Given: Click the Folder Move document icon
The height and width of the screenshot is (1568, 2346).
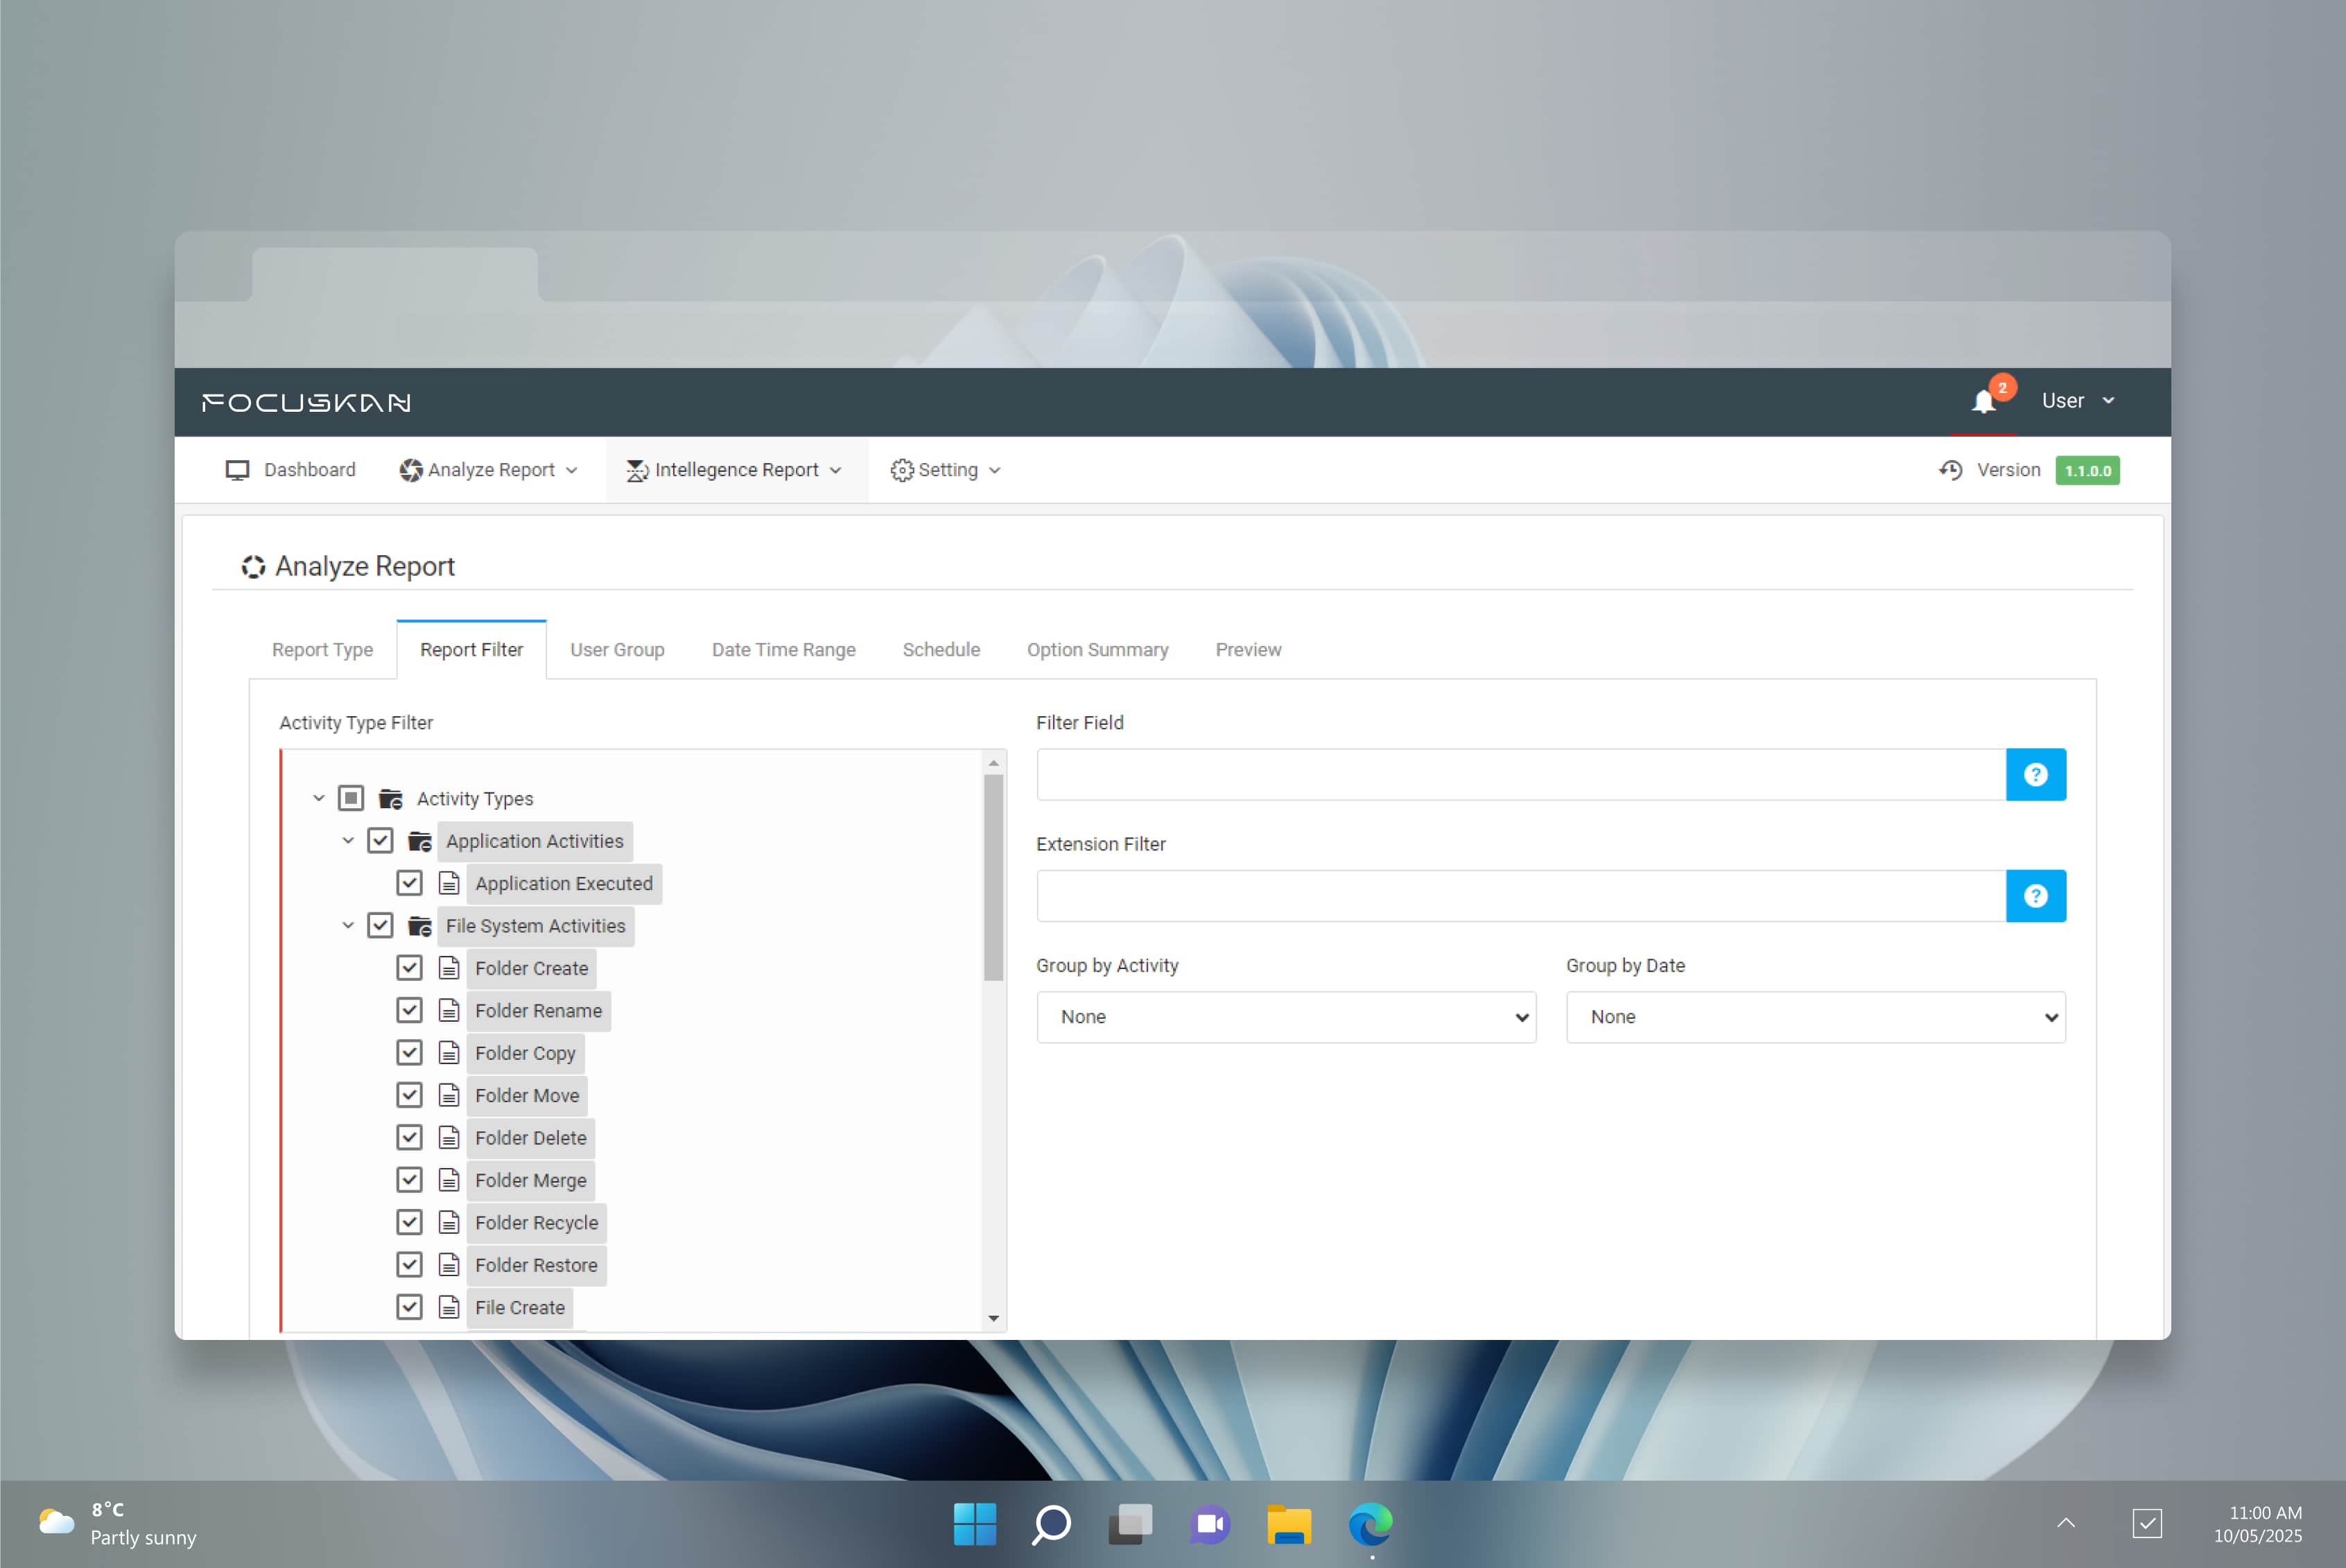Looking at the screenshot, I should 449,1095.
